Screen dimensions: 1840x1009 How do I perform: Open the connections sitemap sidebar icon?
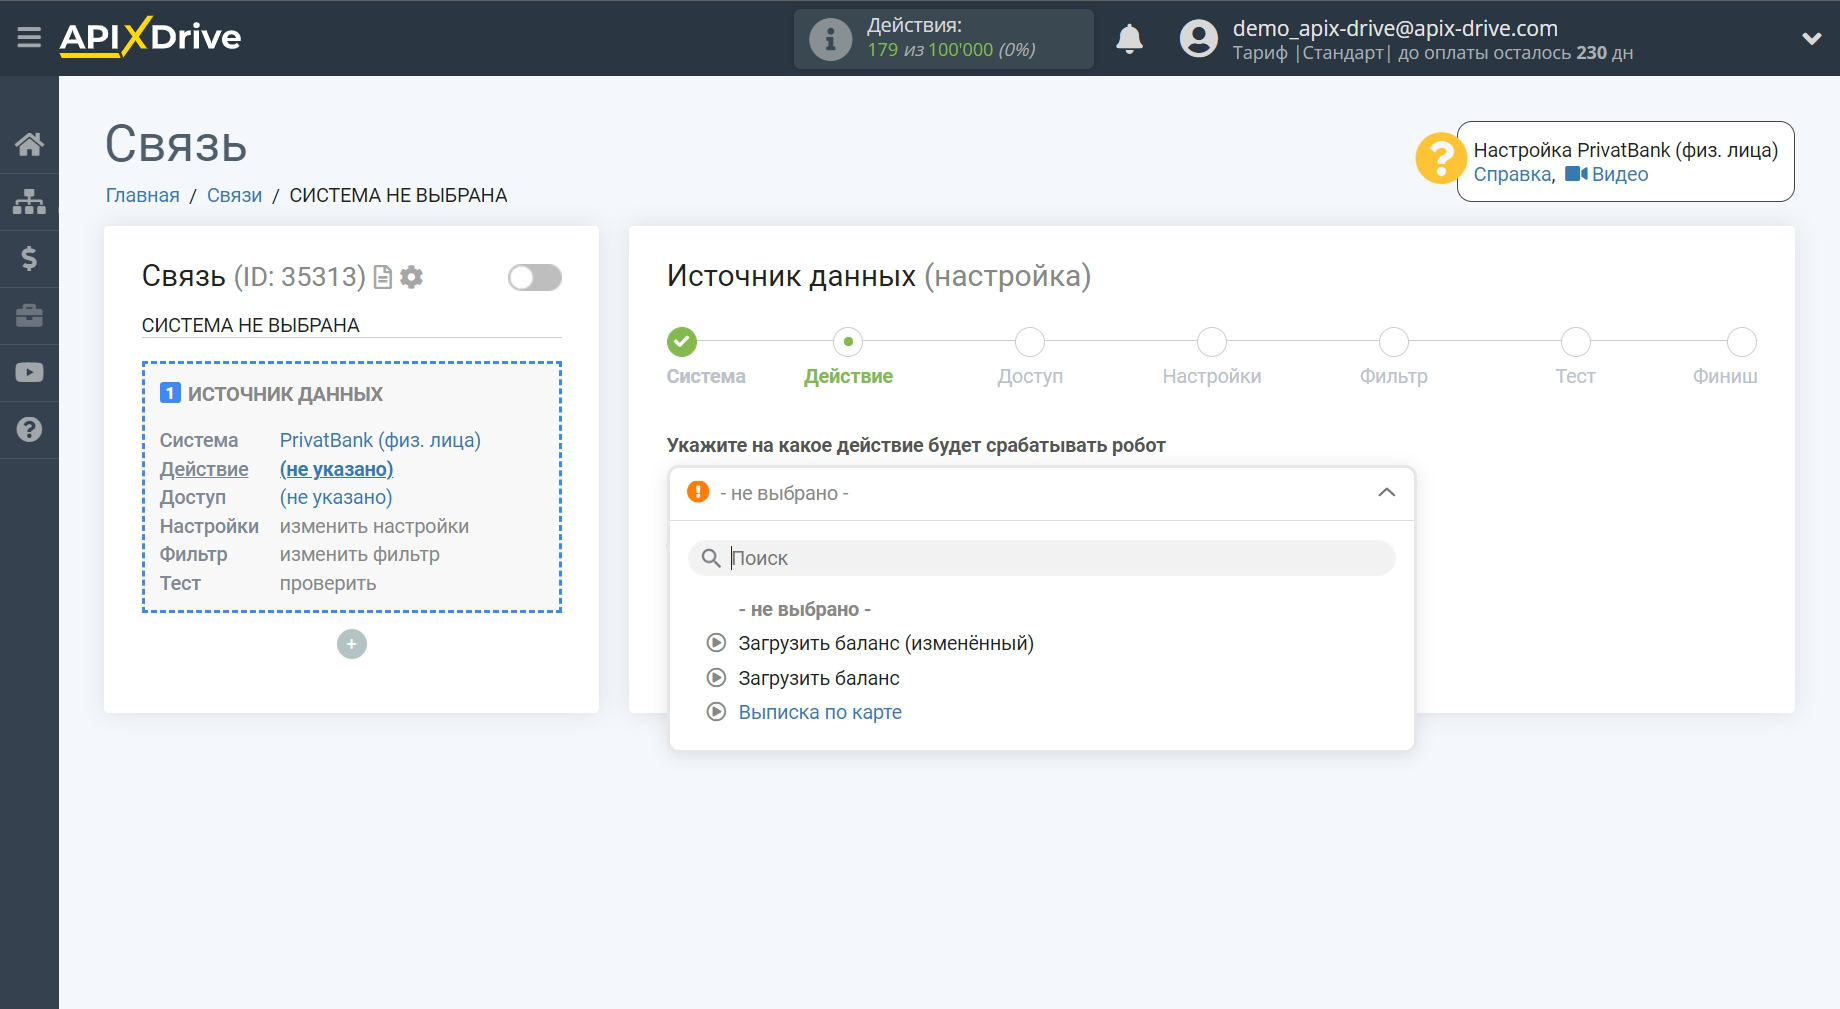tap(29, 201)
